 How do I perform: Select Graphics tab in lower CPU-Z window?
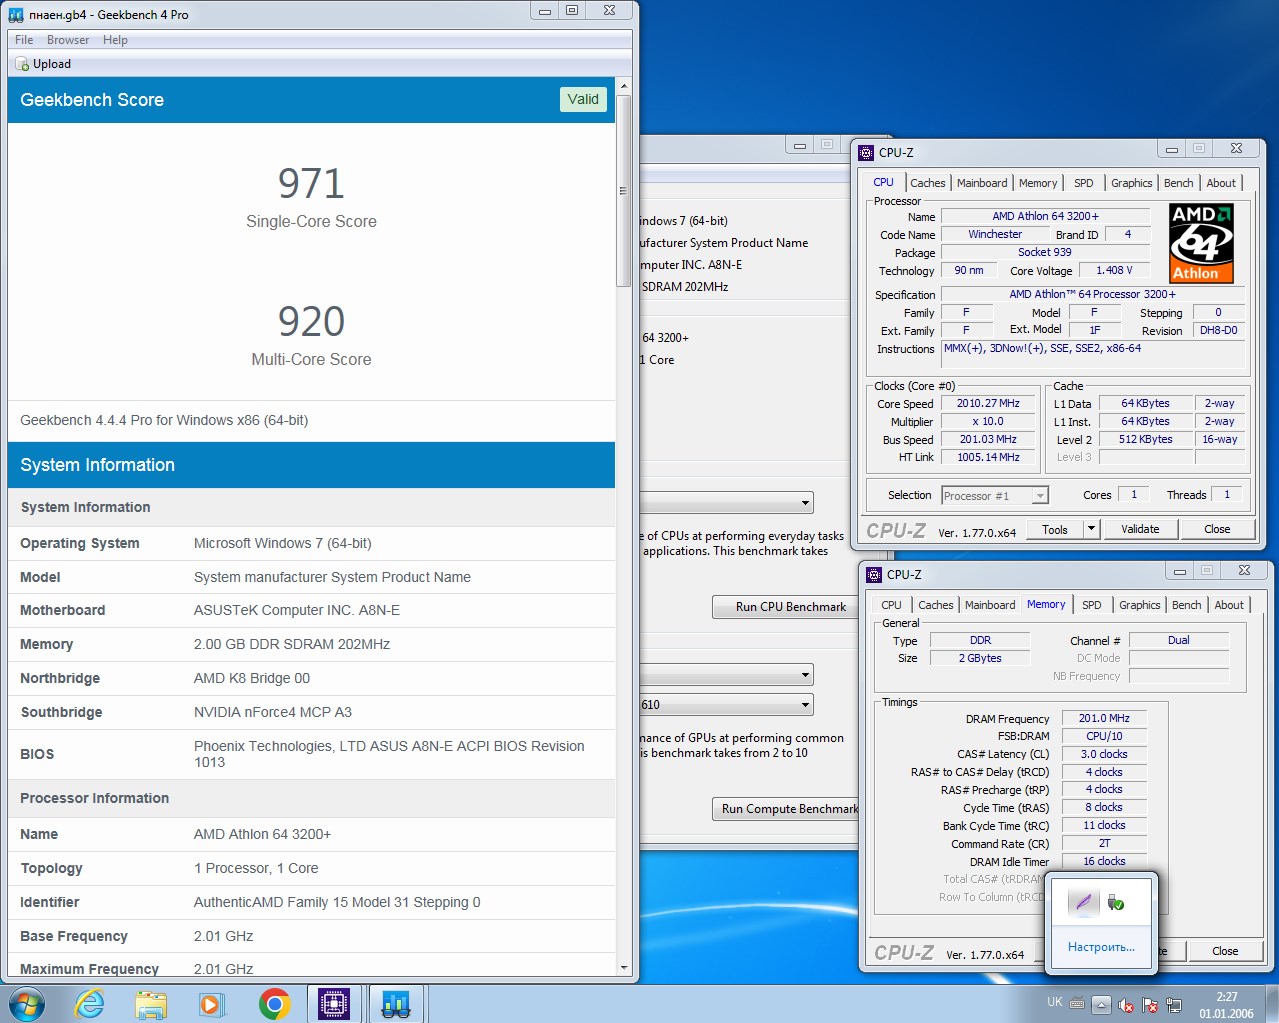click(x=1139, y=605)
